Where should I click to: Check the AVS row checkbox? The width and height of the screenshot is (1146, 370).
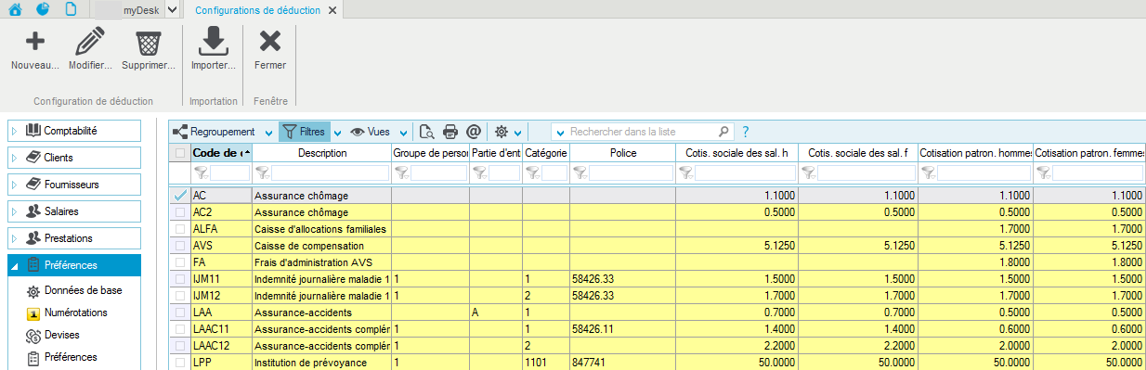180,246
